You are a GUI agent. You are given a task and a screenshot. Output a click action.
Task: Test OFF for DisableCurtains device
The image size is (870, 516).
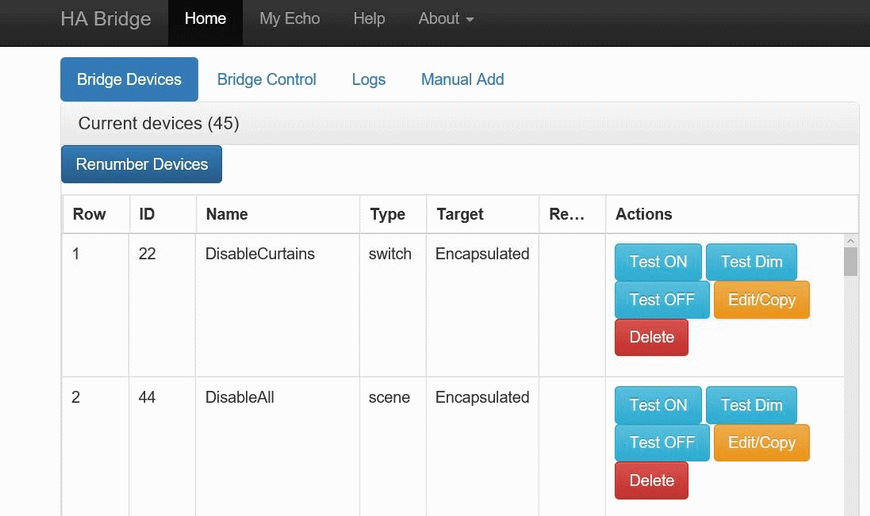[x=662, y=300]
